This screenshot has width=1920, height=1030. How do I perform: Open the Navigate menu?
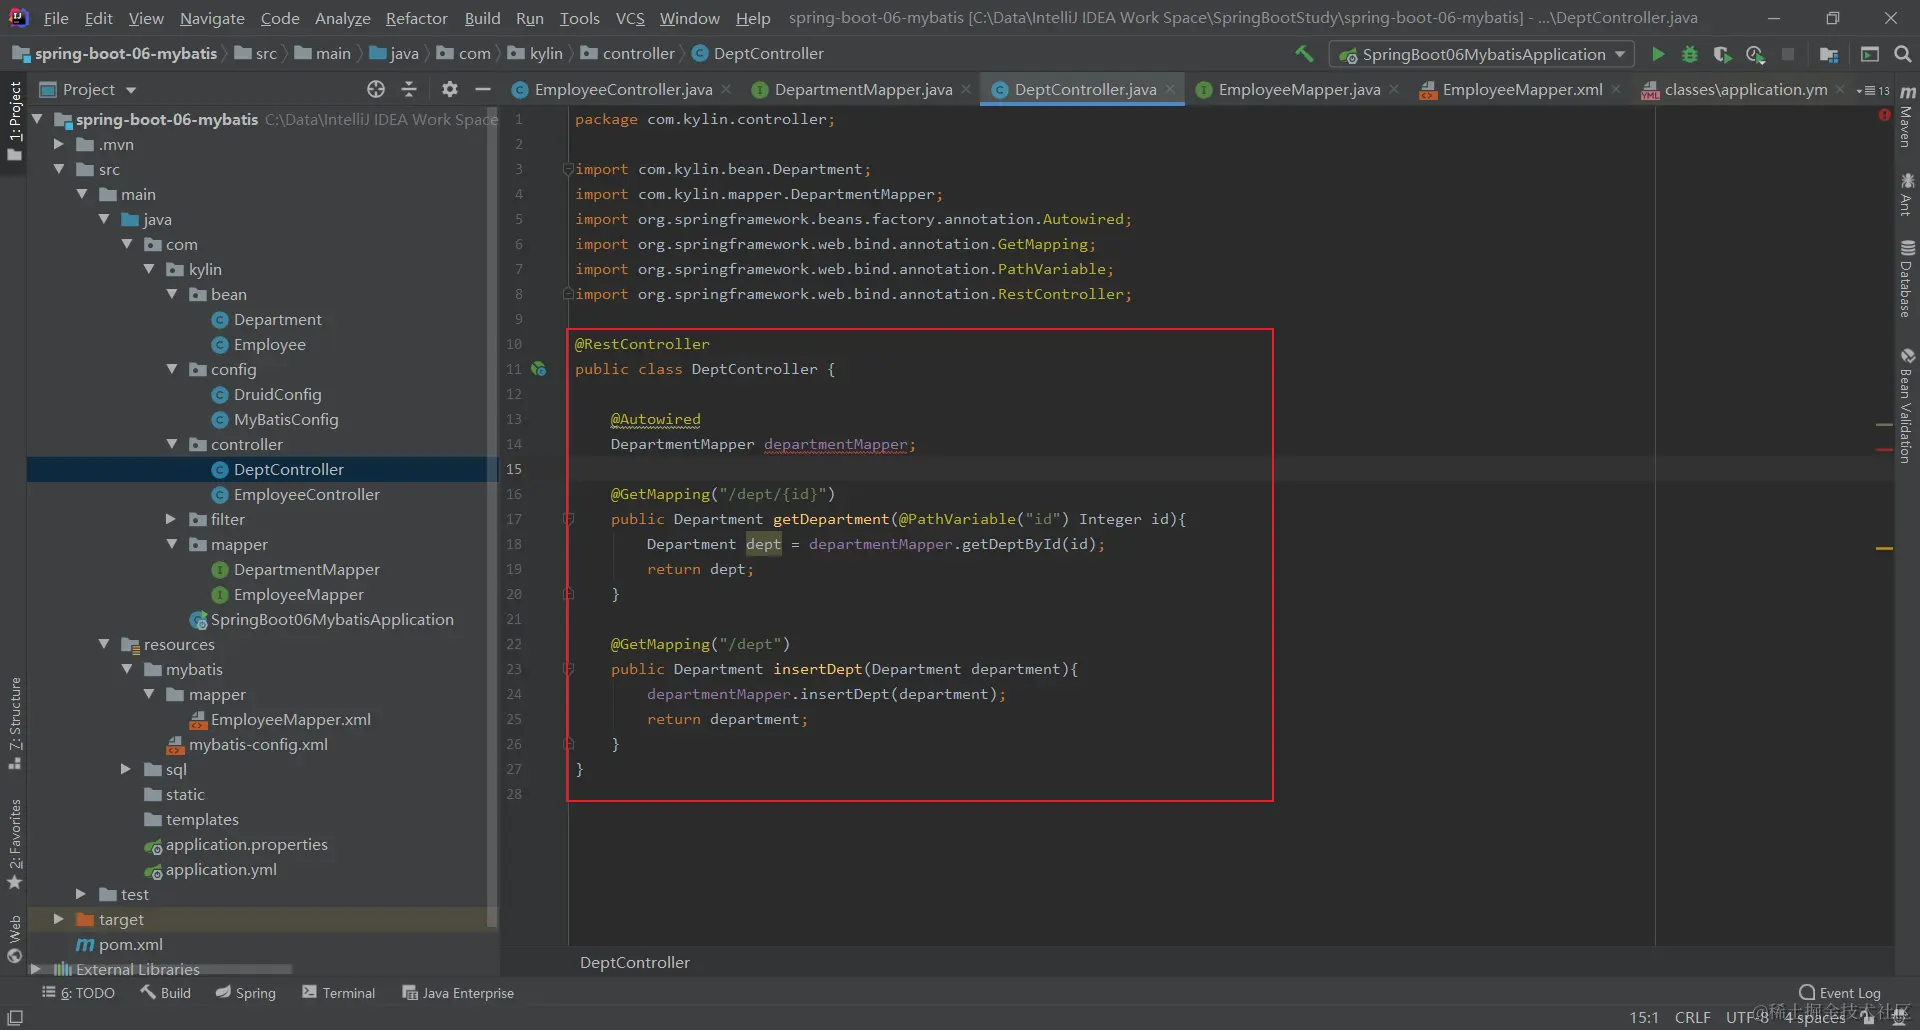[x=212, y=18]
